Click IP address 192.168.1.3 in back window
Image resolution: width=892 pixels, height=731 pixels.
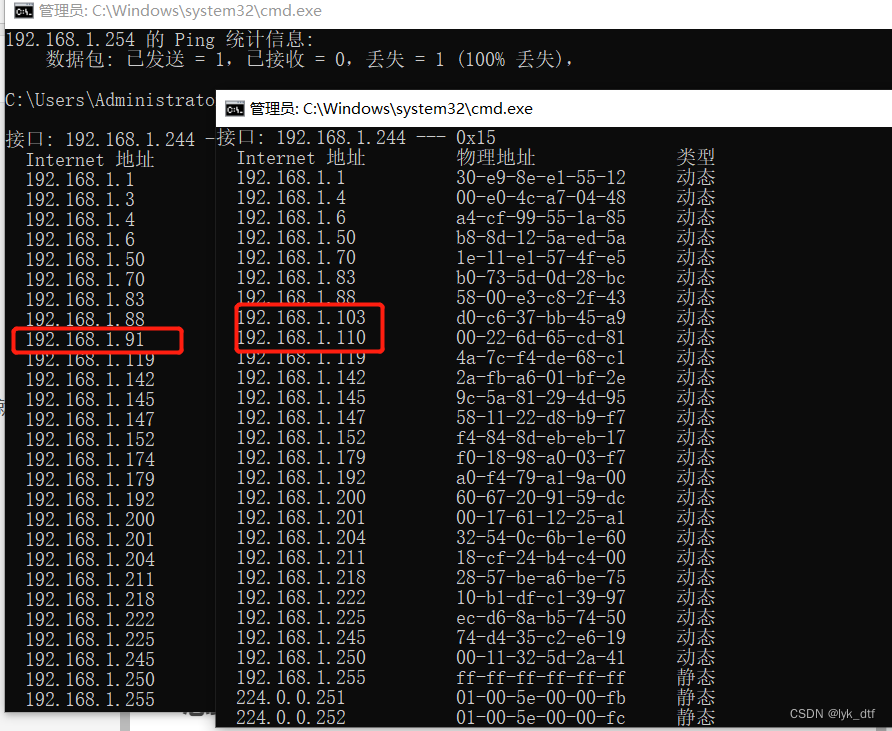80,200
